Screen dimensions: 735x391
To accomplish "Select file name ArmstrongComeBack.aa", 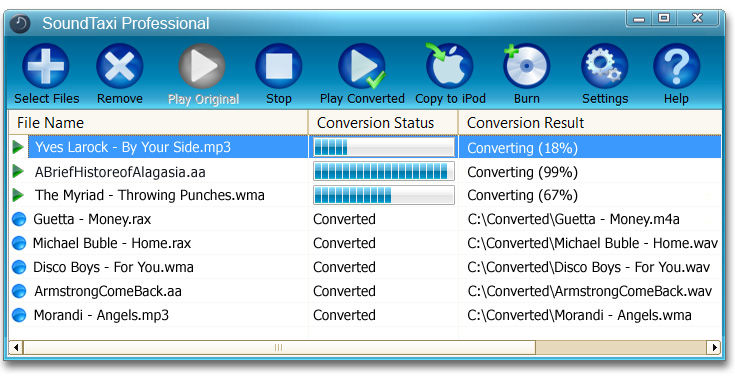I will 108,291.
